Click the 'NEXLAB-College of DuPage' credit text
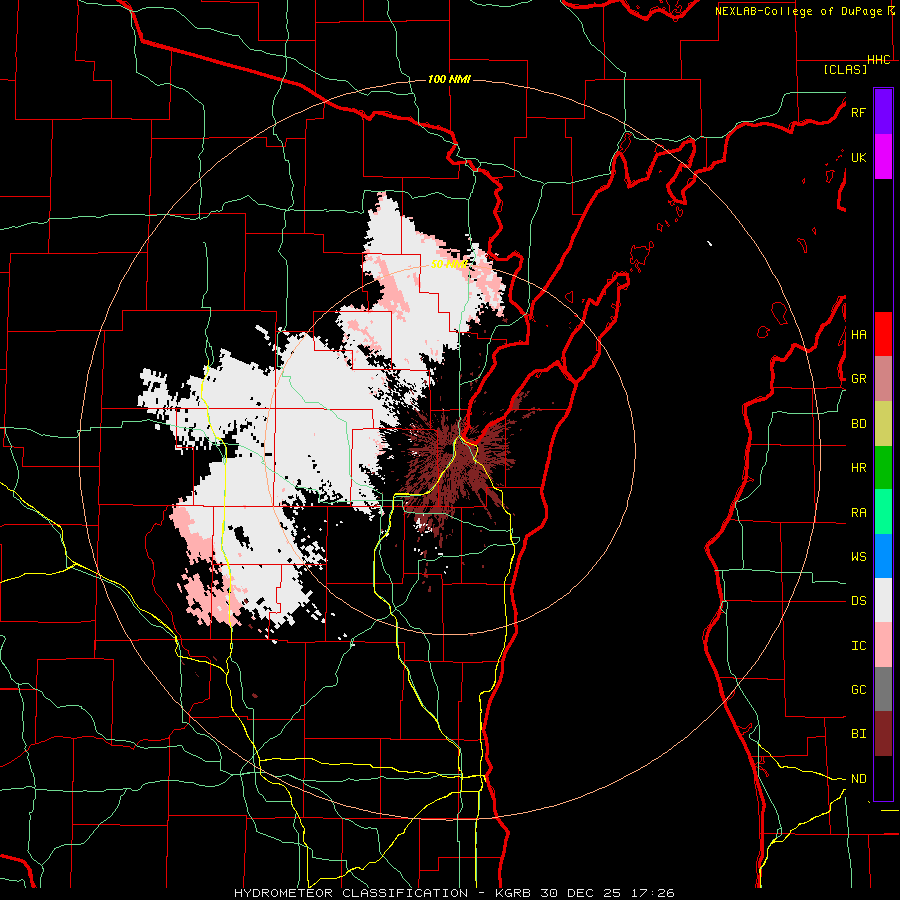The image size is (900, 900). point(798,11)
